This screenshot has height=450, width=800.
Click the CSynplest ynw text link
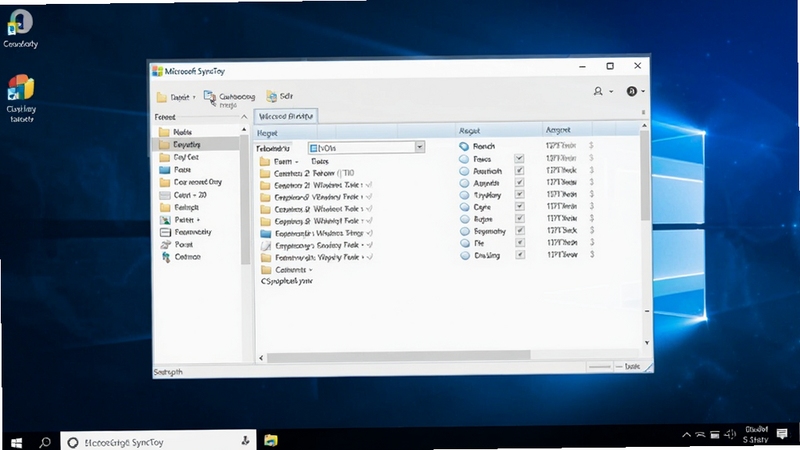pos(287,281)
